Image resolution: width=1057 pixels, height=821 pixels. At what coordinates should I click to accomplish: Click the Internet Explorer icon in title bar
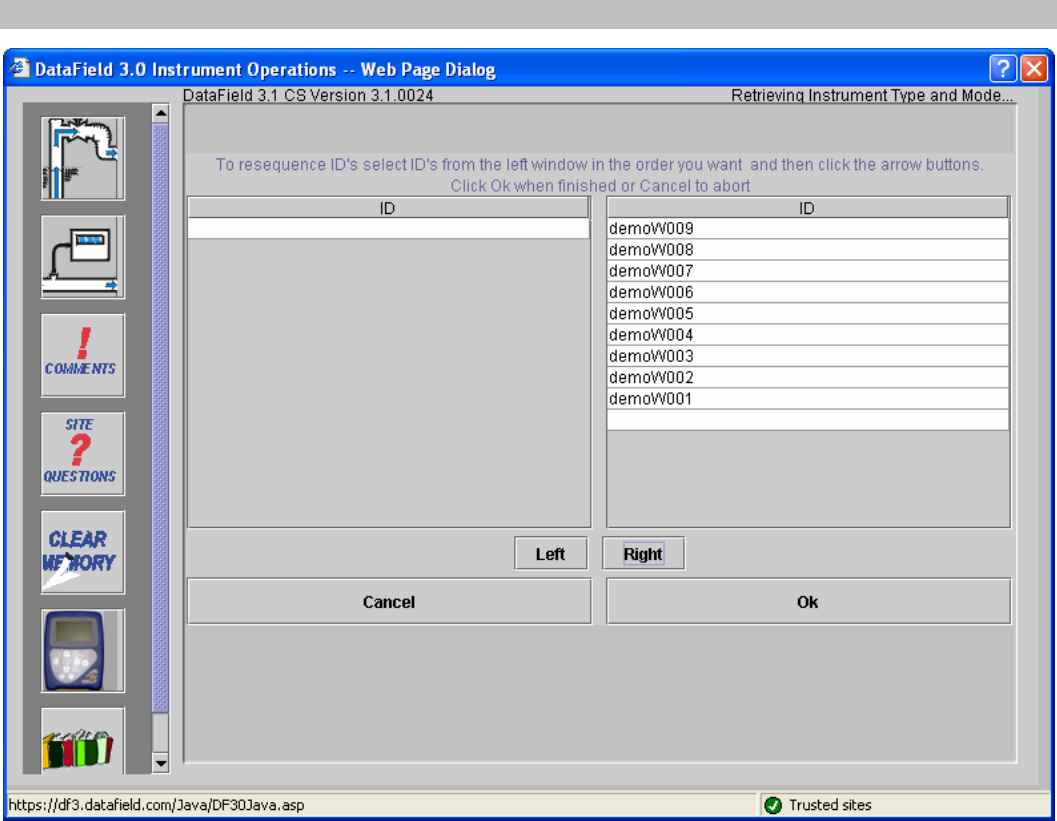pyautogui.click(x=20, y=68)
